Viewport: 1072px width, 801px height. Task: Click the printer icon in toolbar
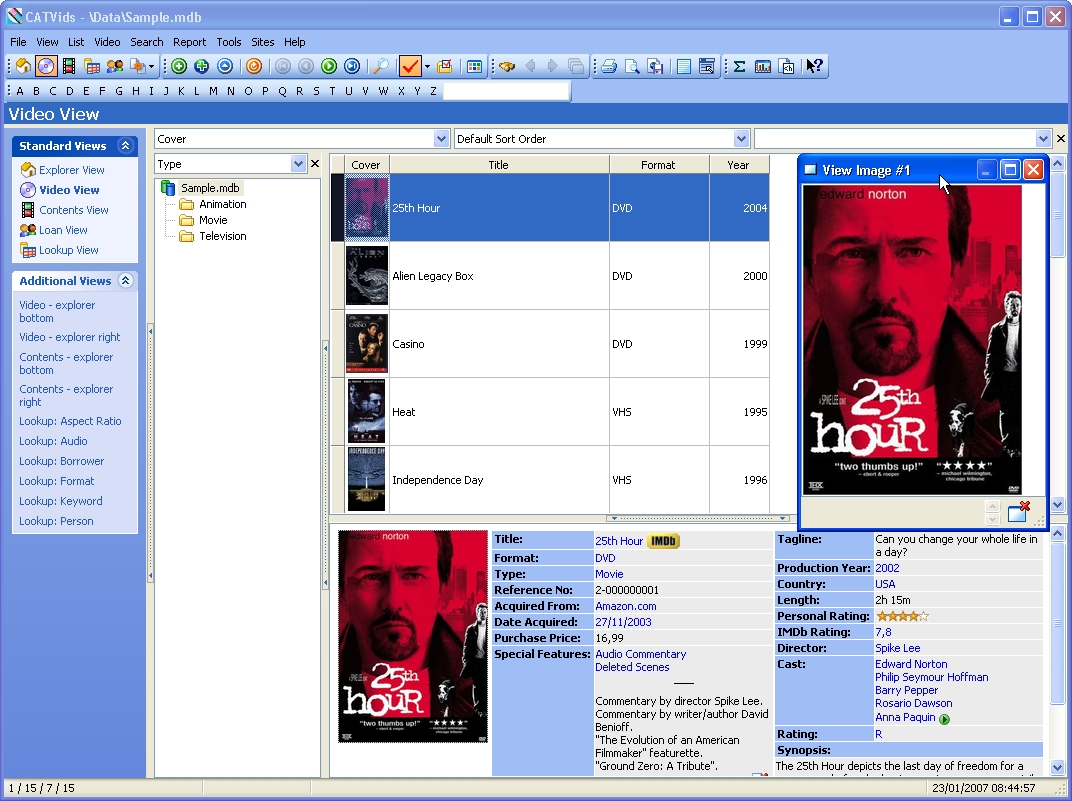coord(609,66)
